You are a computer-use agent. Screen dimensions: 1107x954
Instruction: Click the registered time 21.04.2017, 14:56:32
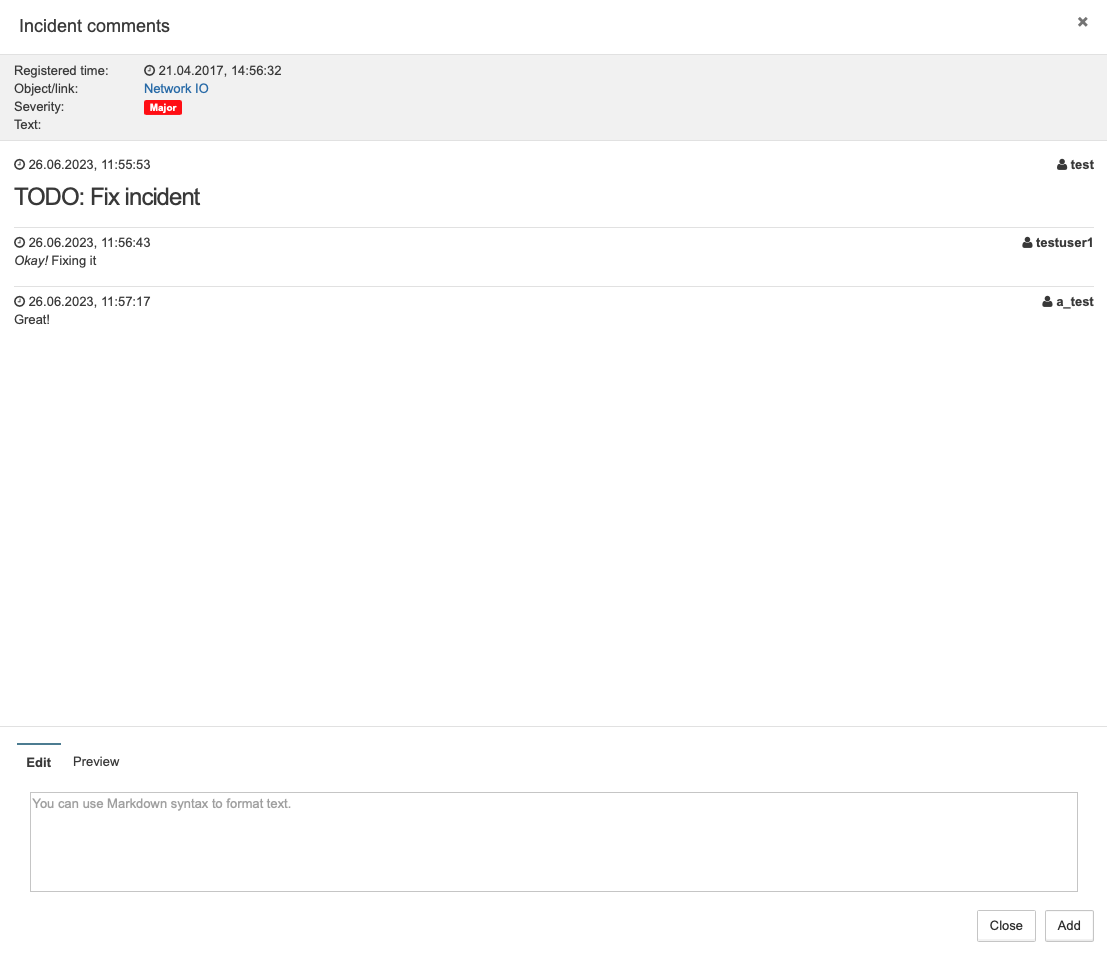click(220, 71)
